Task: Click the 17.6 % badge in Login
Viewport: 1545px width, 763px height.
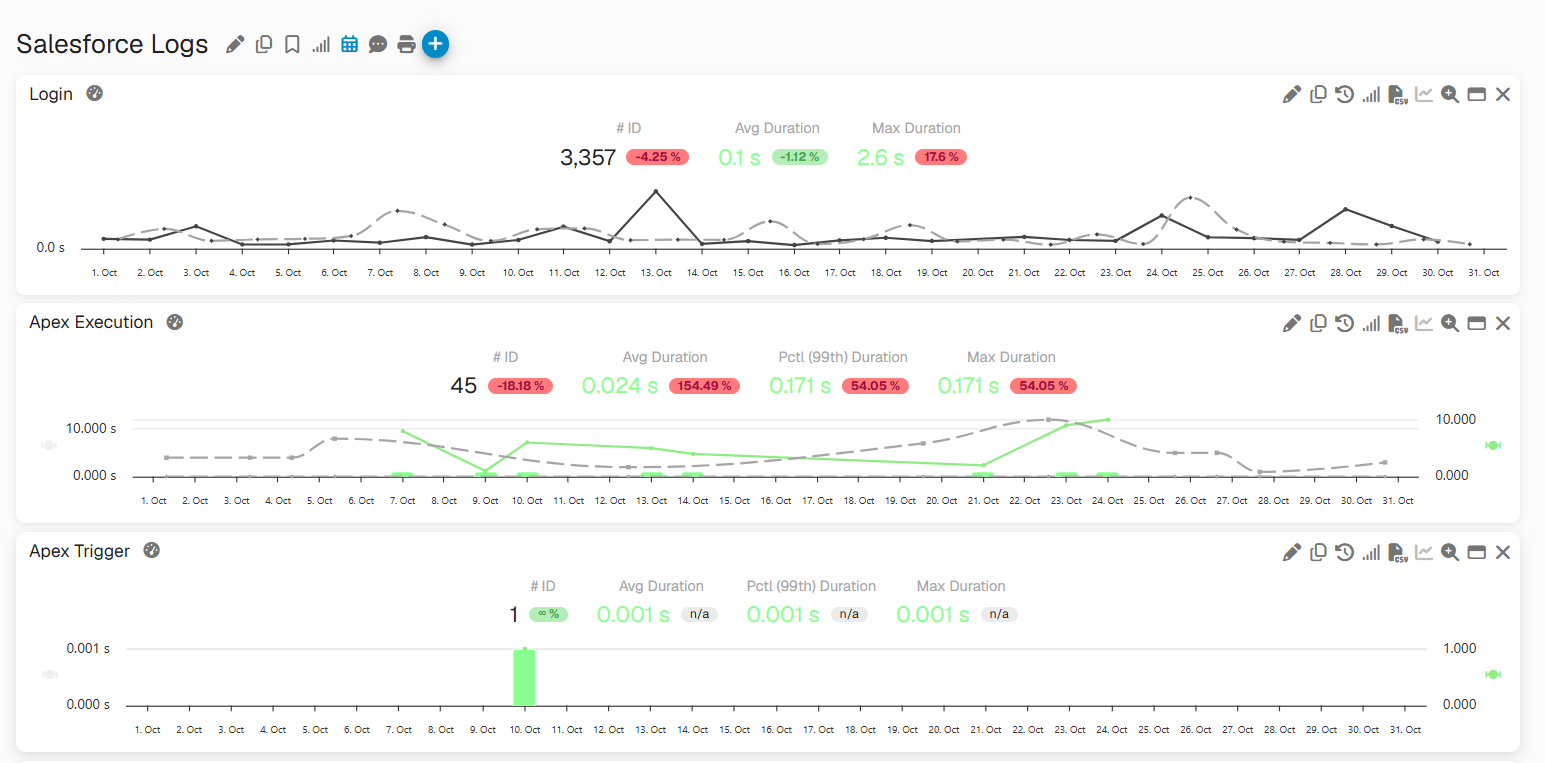Action: point(941,157)
